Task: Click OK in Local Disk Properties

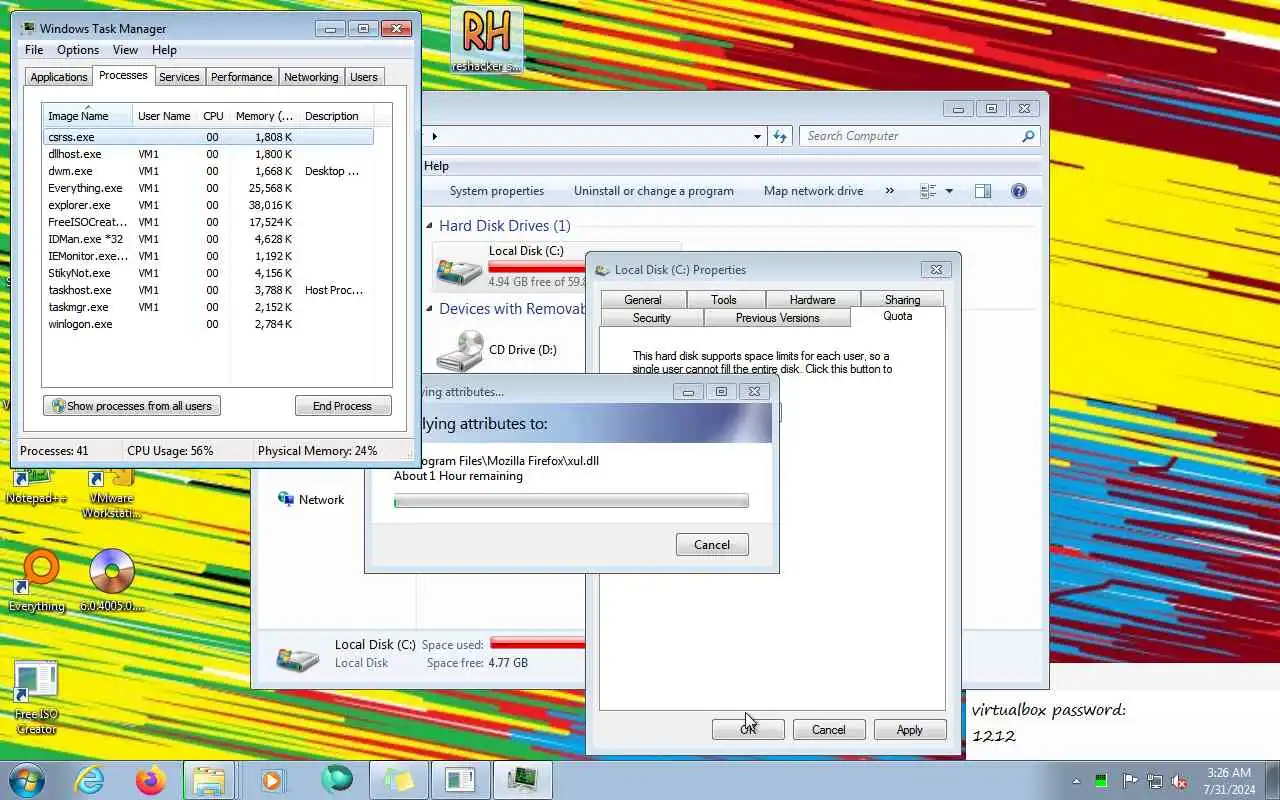Action: (748, 730)
